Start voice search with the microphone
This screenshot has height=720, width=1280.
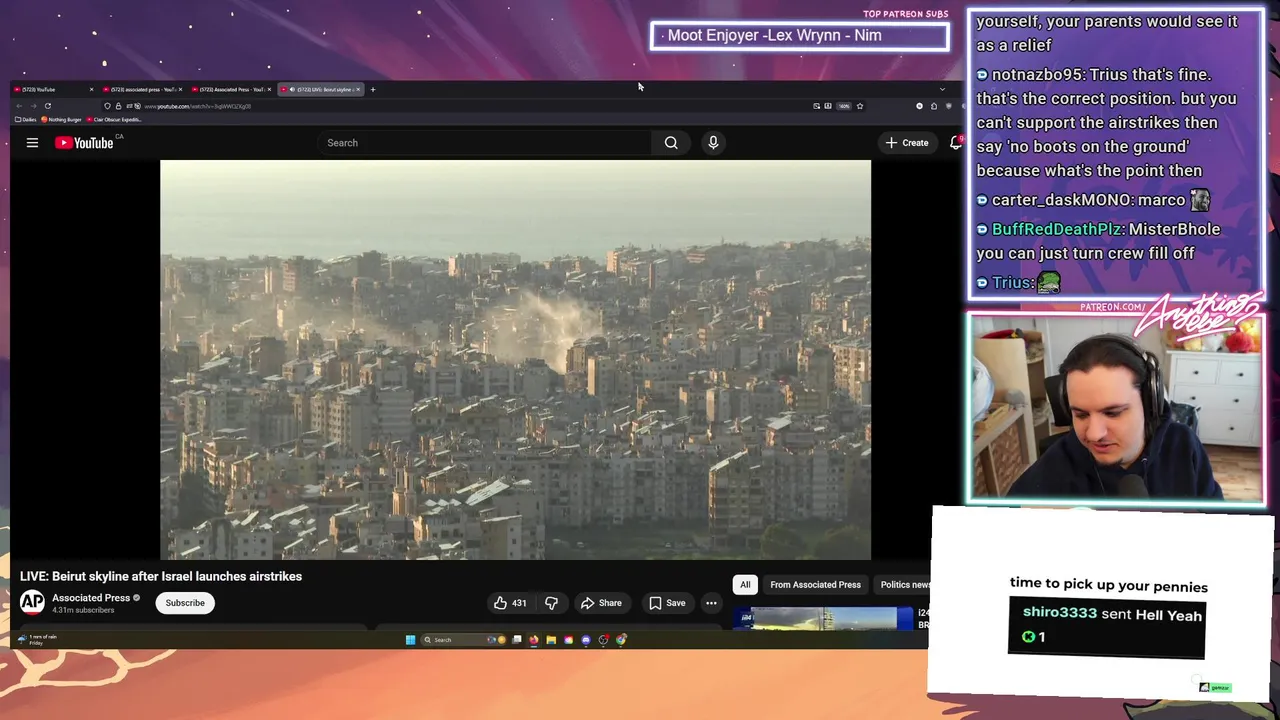(713, 143)
